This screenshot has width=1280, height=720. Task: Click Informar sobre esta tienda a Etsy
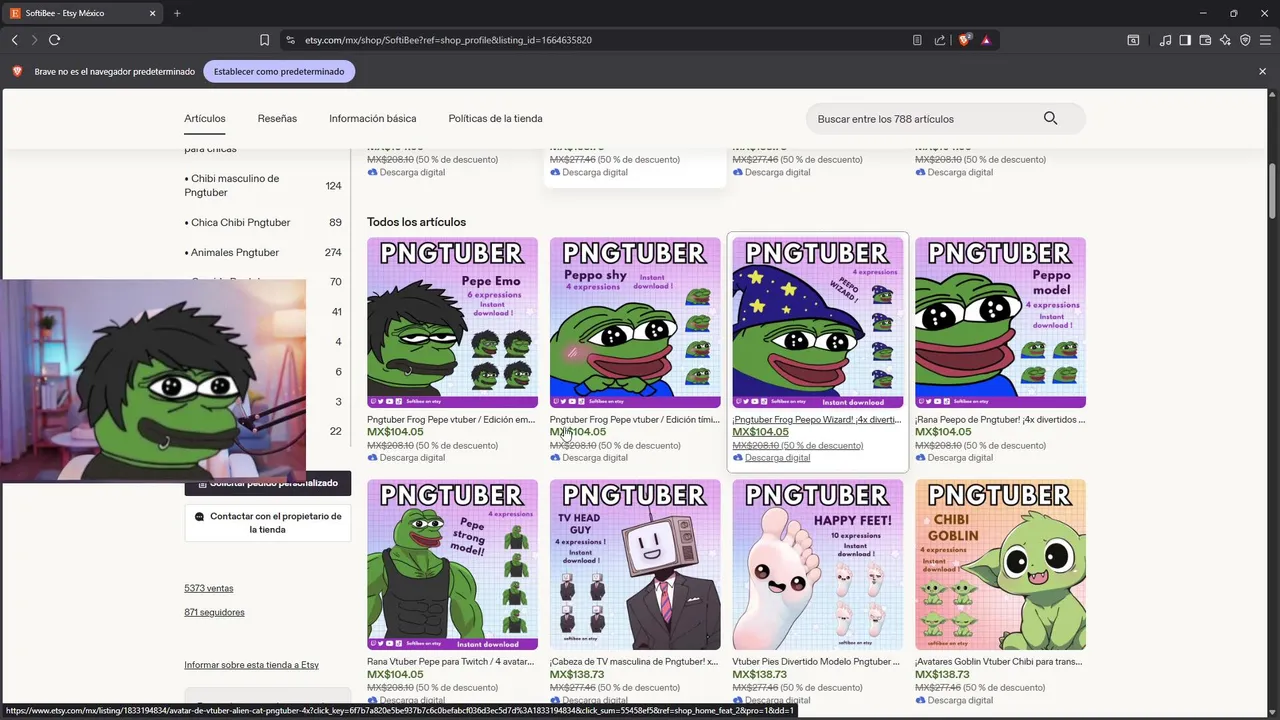click(x=251, y=665)
